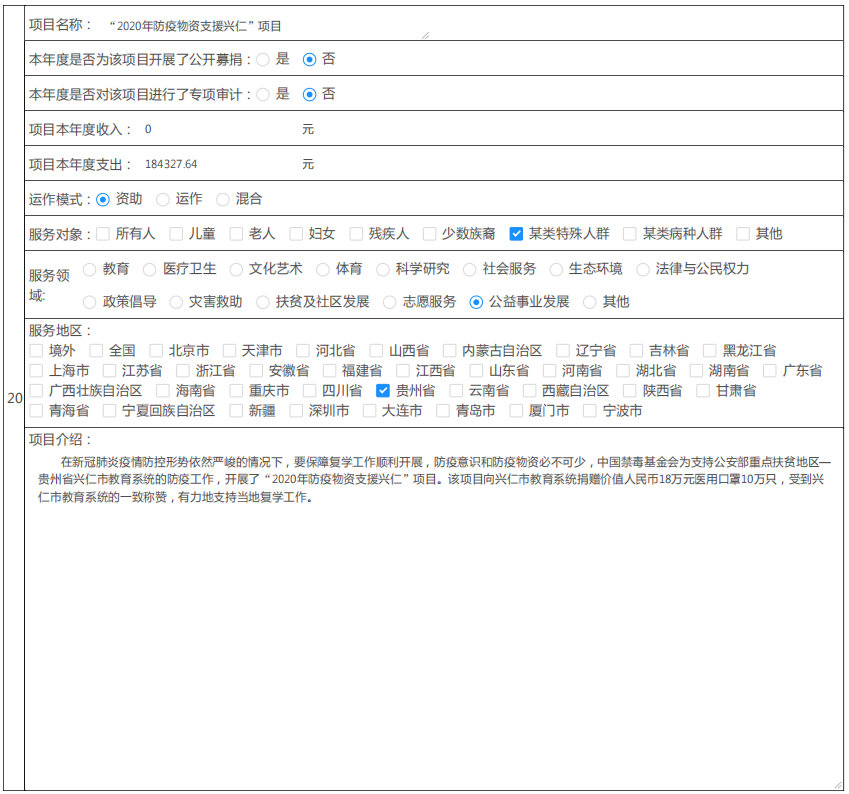
Task: Select '灾害救助' service field option
Action: click(x=176, y=302)
